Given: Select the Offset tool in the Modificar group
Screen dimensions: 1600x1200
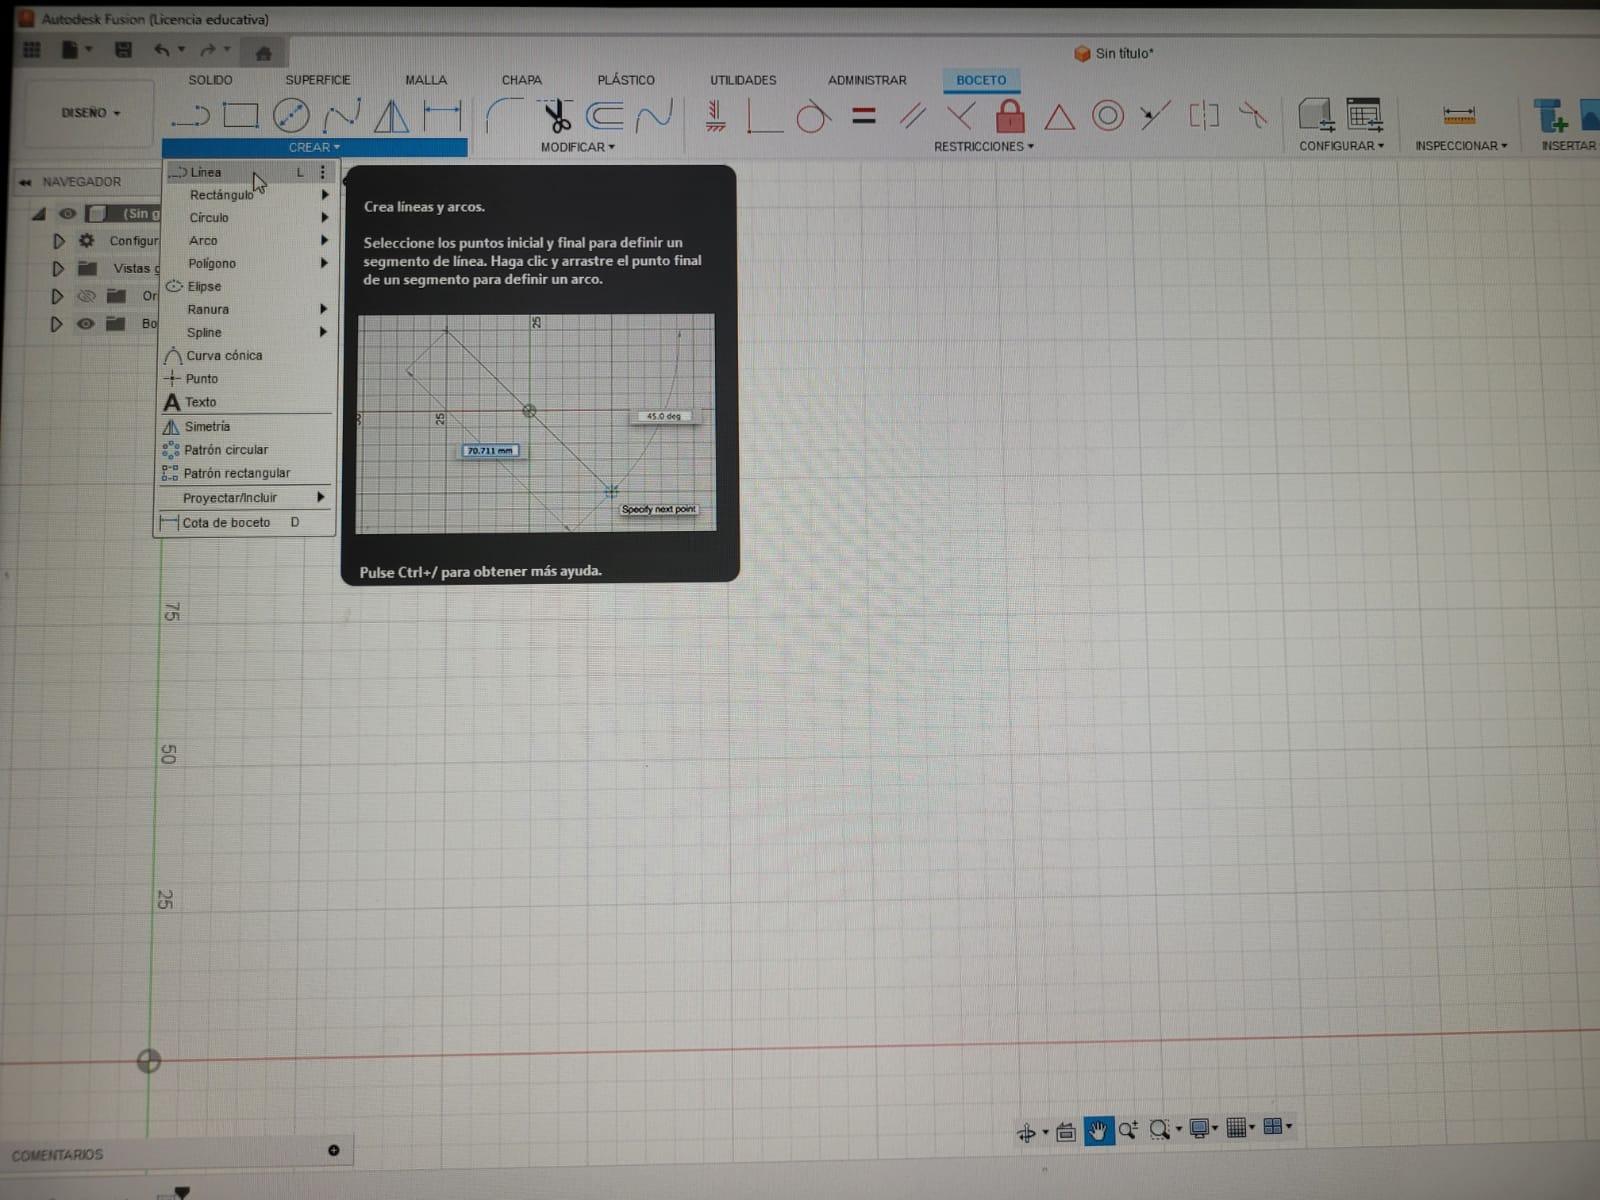Looking at the screenshot, I should tap(605, 116).
